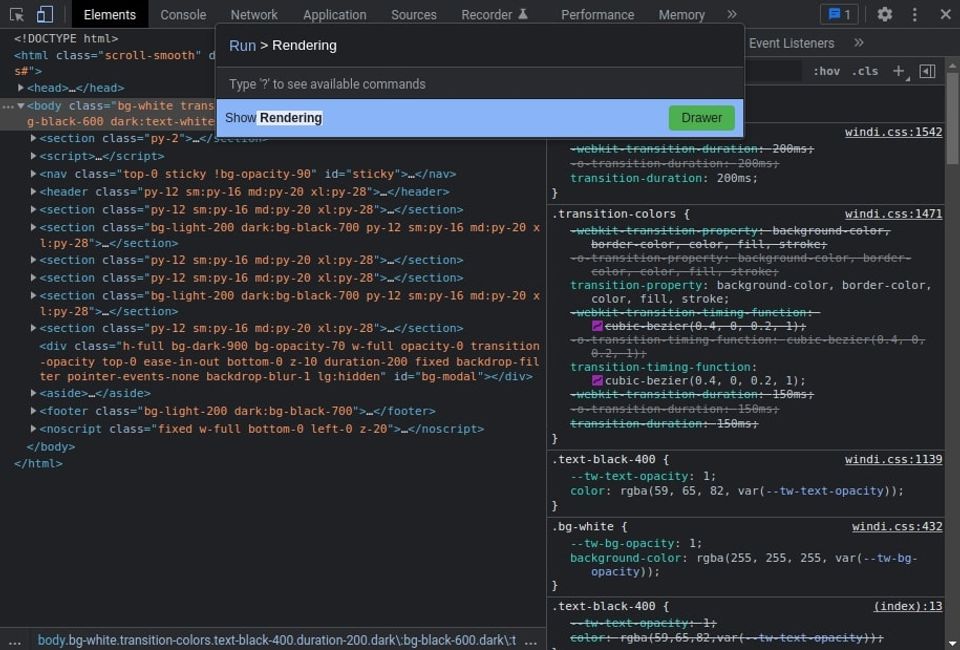Click the .bg-white selector
960x650 pixels.
(583, 526)
